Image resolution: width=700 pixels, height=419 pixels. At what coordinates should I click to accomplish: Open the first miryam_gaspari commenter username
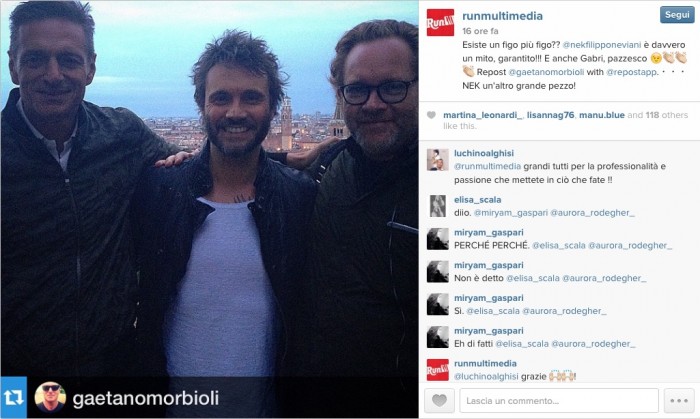coord(488,232)
